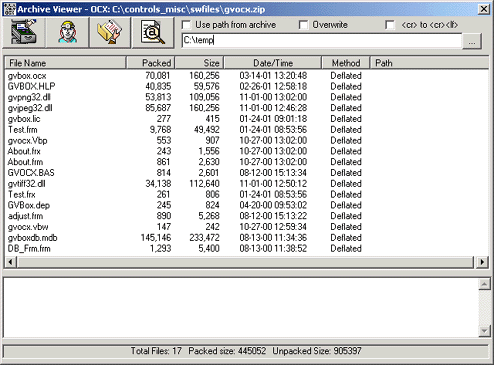Click the Archive Viewer title bar icon
Screen dimensions: 494x365
[9, 9]
